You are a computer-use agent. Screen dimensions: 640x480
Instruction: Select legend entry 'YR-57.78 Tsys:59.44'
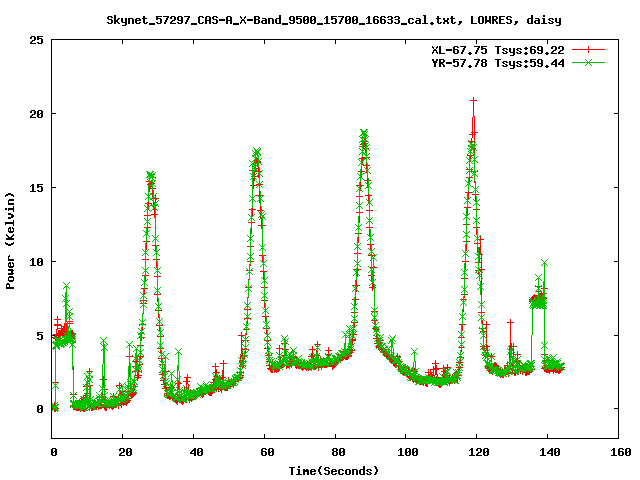click(x=498, y=63)
